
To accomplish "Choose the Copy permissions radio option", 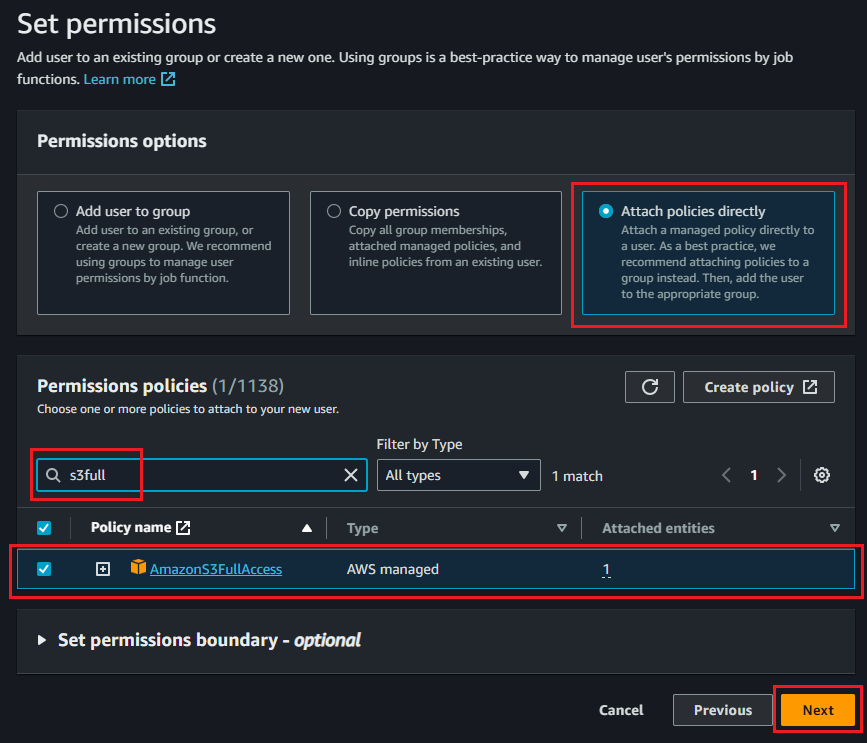I will [334, 211].
